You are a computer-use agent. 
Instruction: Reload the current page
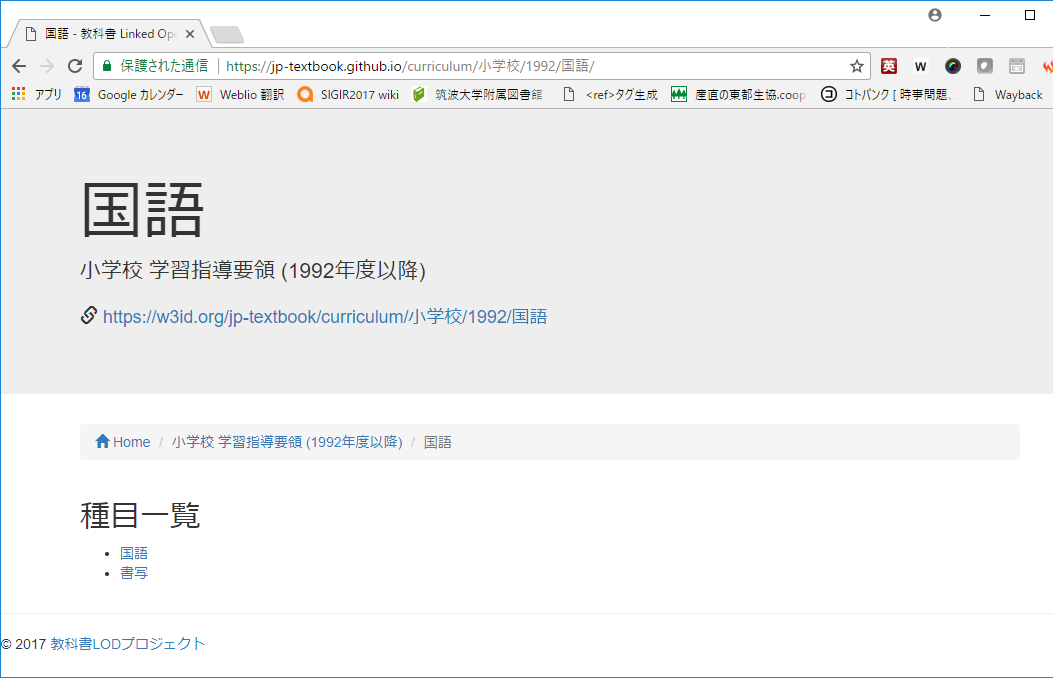pos(75,65)
